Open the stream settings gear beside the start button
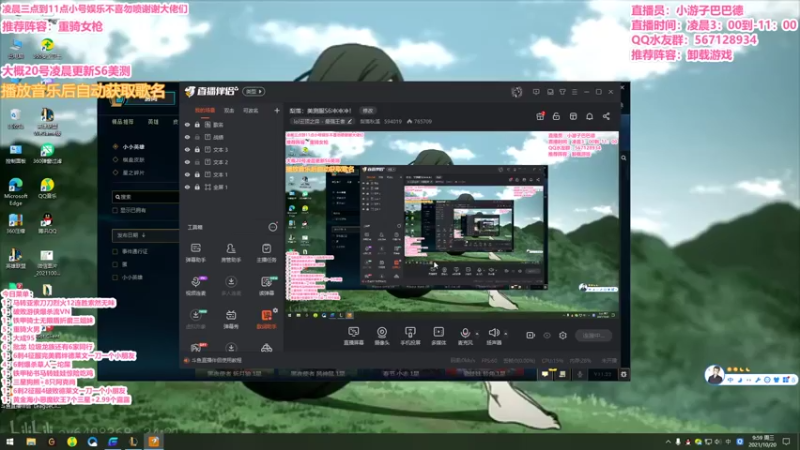 pyautogui.click(x=563, y=335)
